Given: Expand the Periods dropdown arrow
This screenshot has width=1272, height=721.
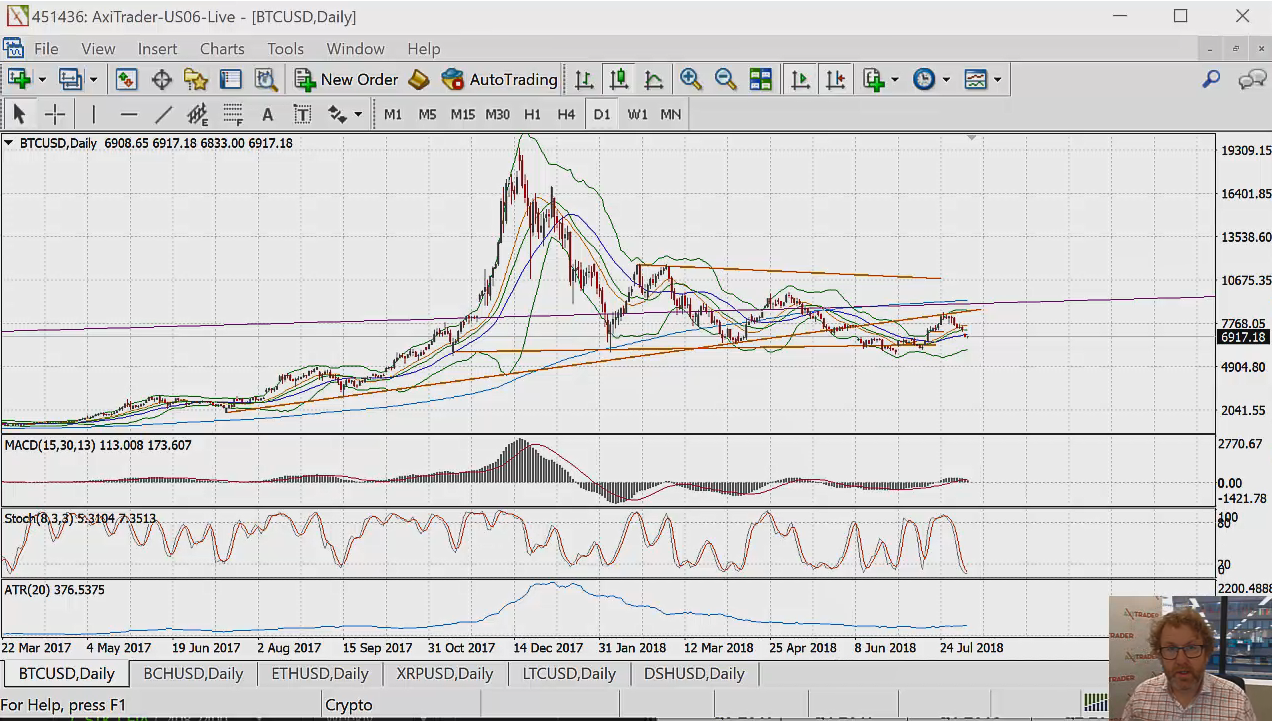Looking at the screenshot, I should [946, 80].
